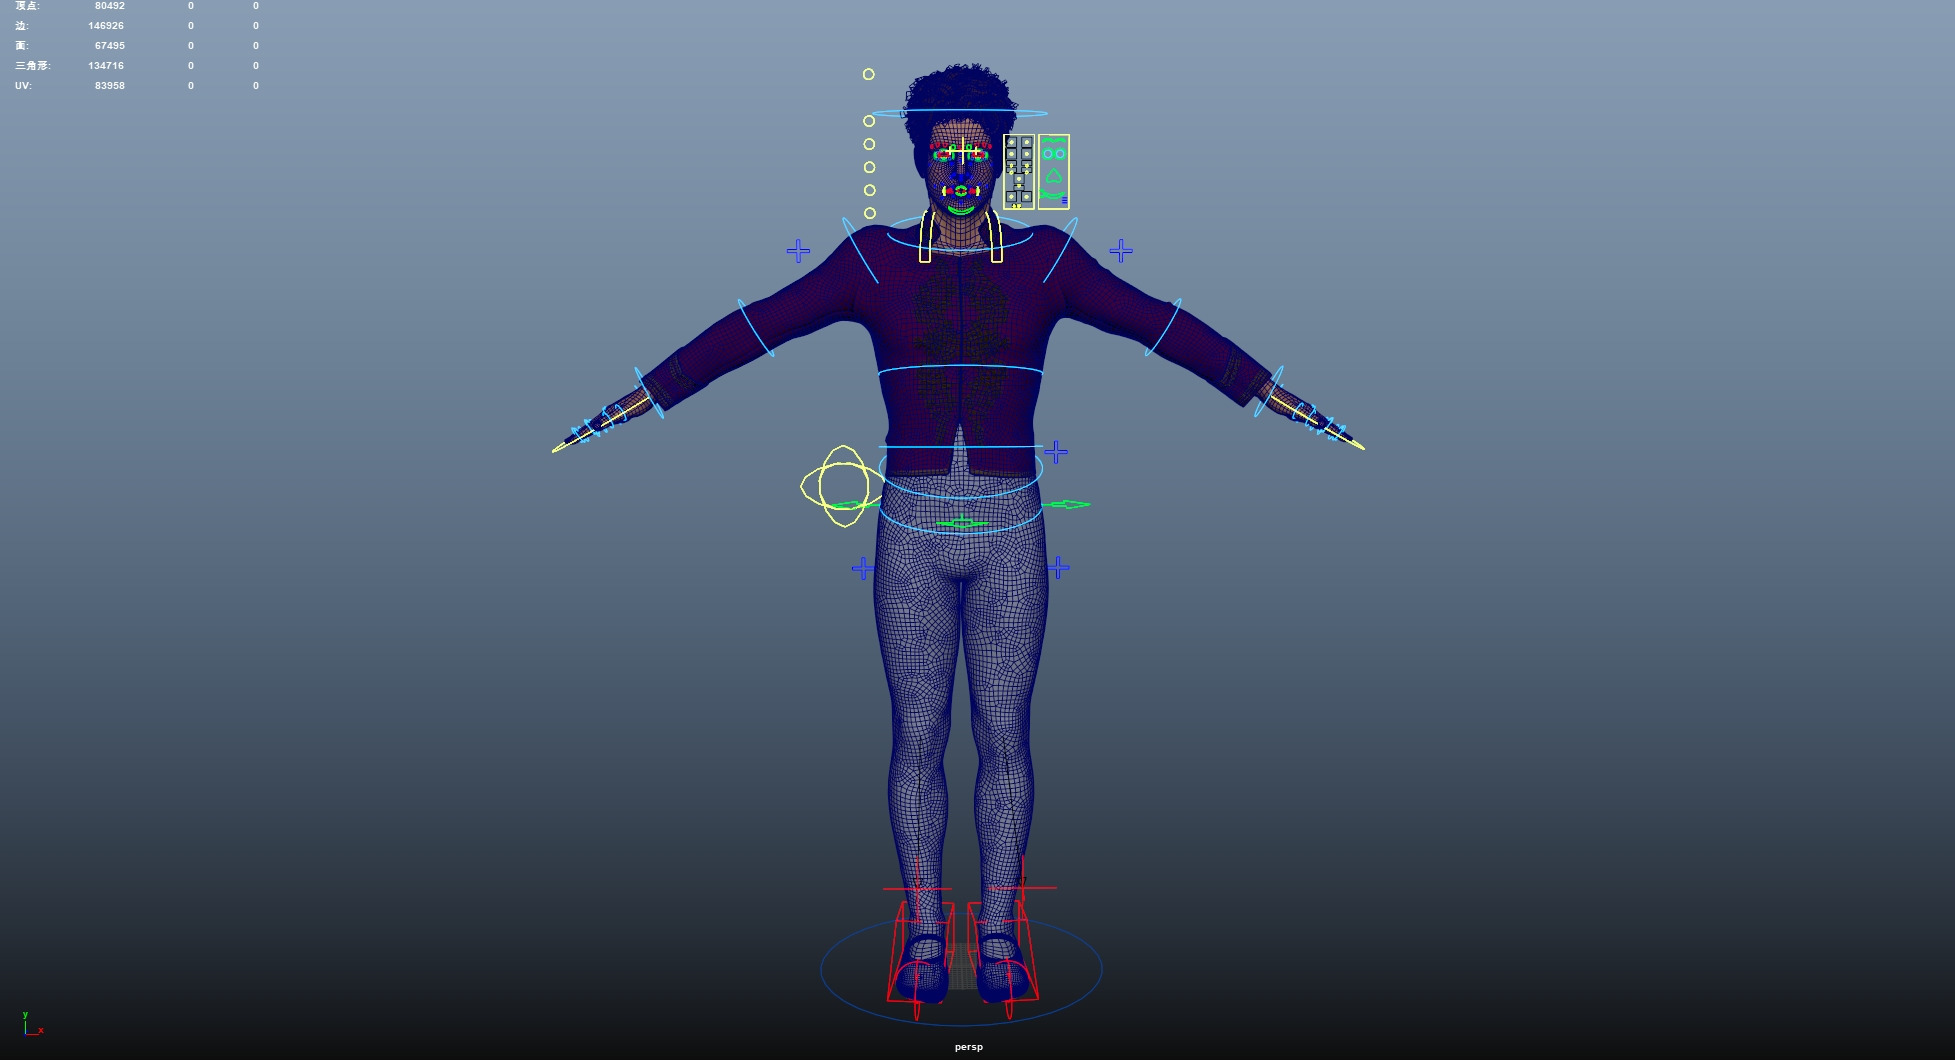Select the blue upper-arm ring on the screen-right arm
Viewport: 1955px width, 1060px height.
[x=1164, y=327]
